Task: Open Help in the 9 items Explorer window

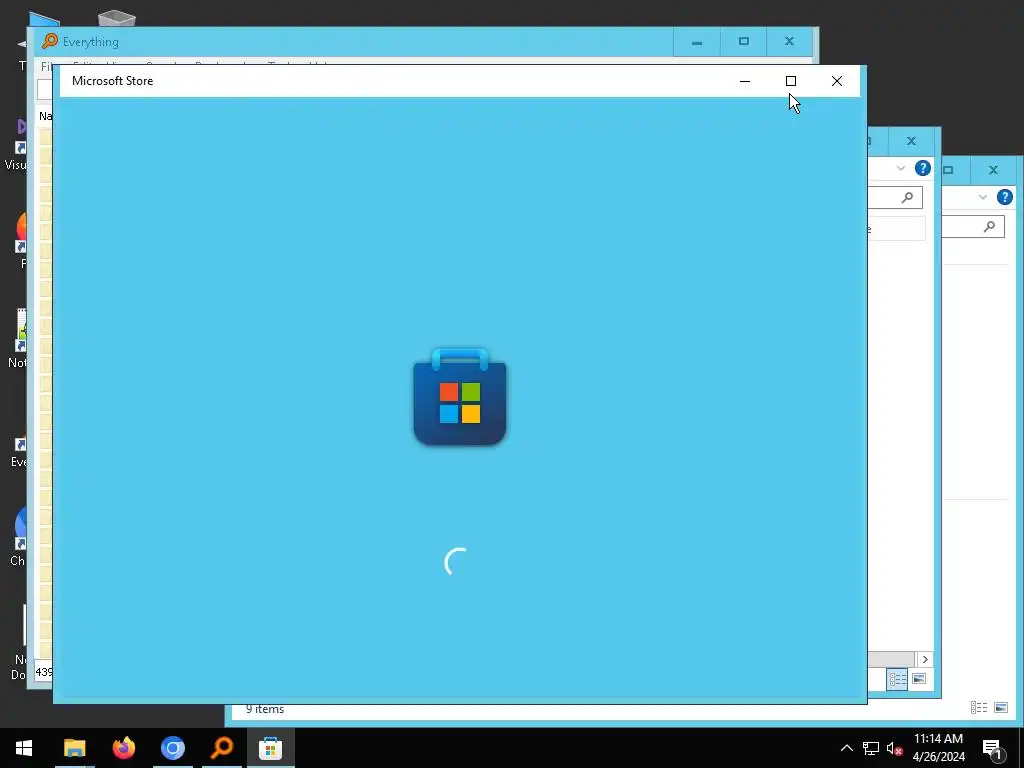Action: 1004,197
